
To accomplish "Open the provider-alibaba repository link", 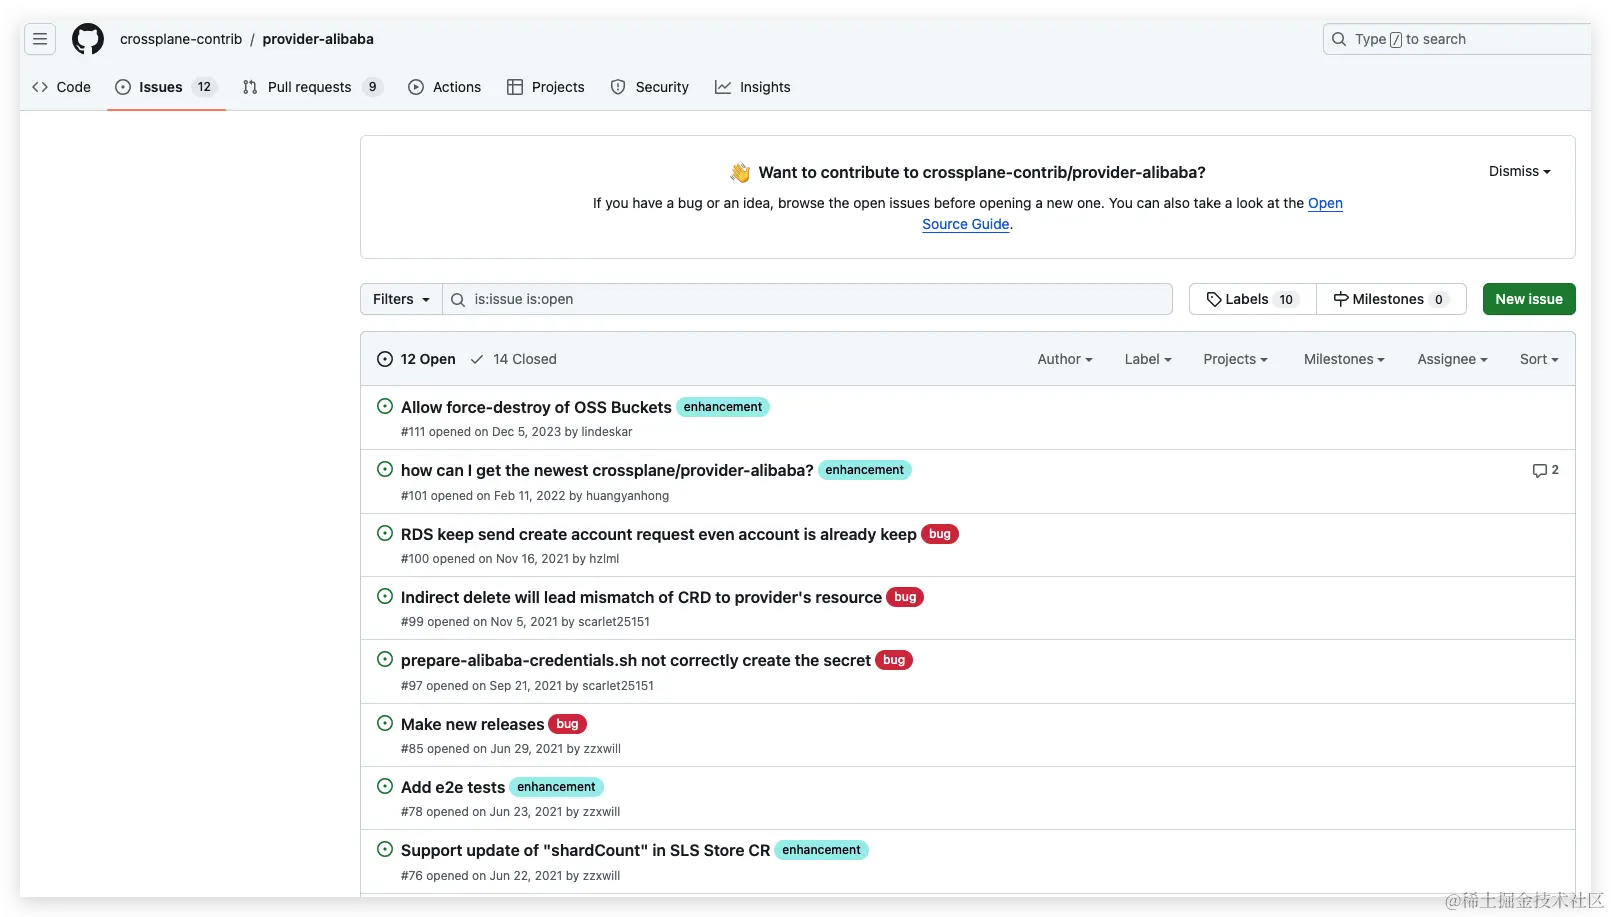I will 318,39.
